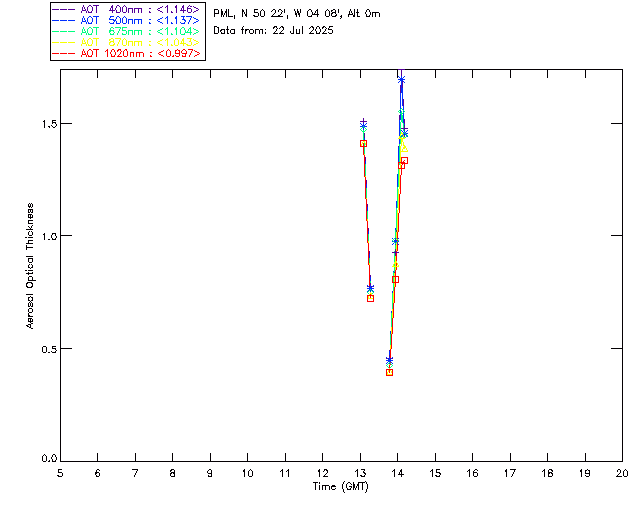Click the y-axis tick label '0.5'

click(x=49, y=349)
